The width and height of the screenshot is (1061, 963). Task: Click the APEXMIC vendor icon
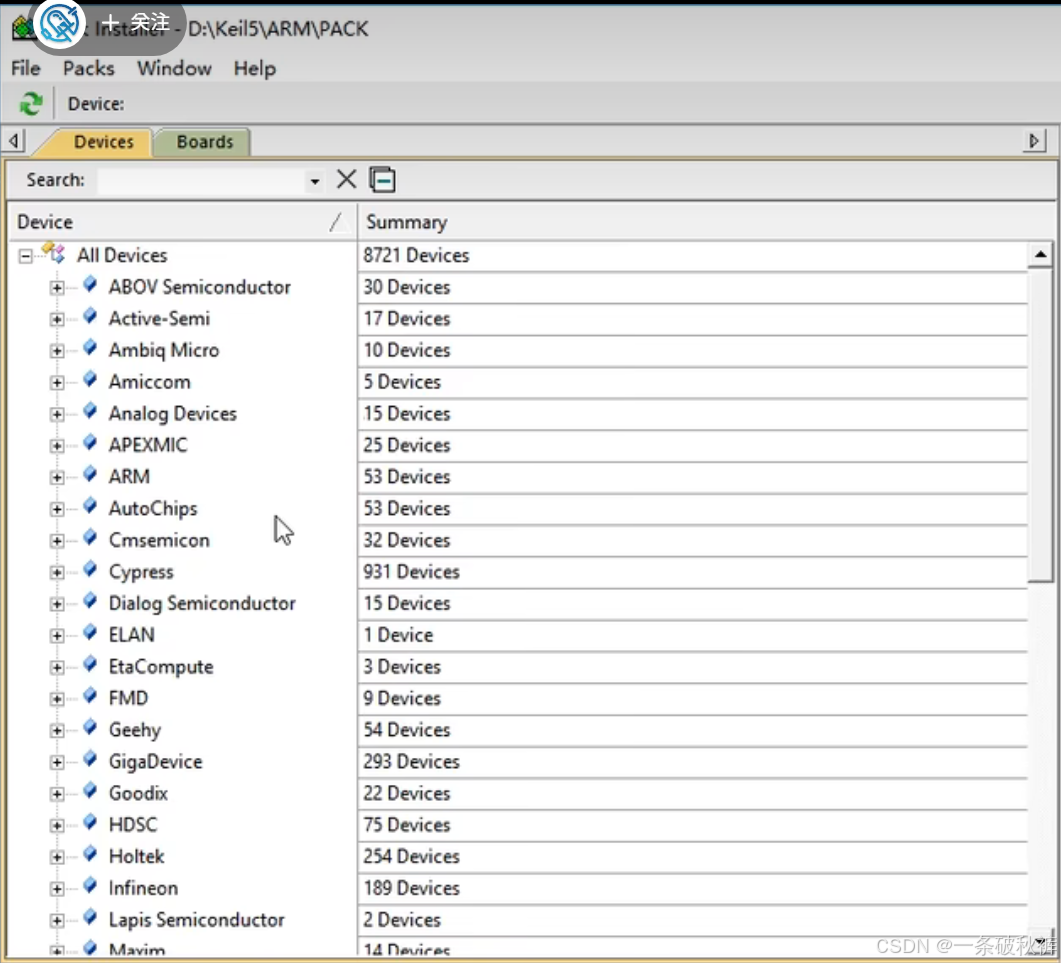[90, 443]
